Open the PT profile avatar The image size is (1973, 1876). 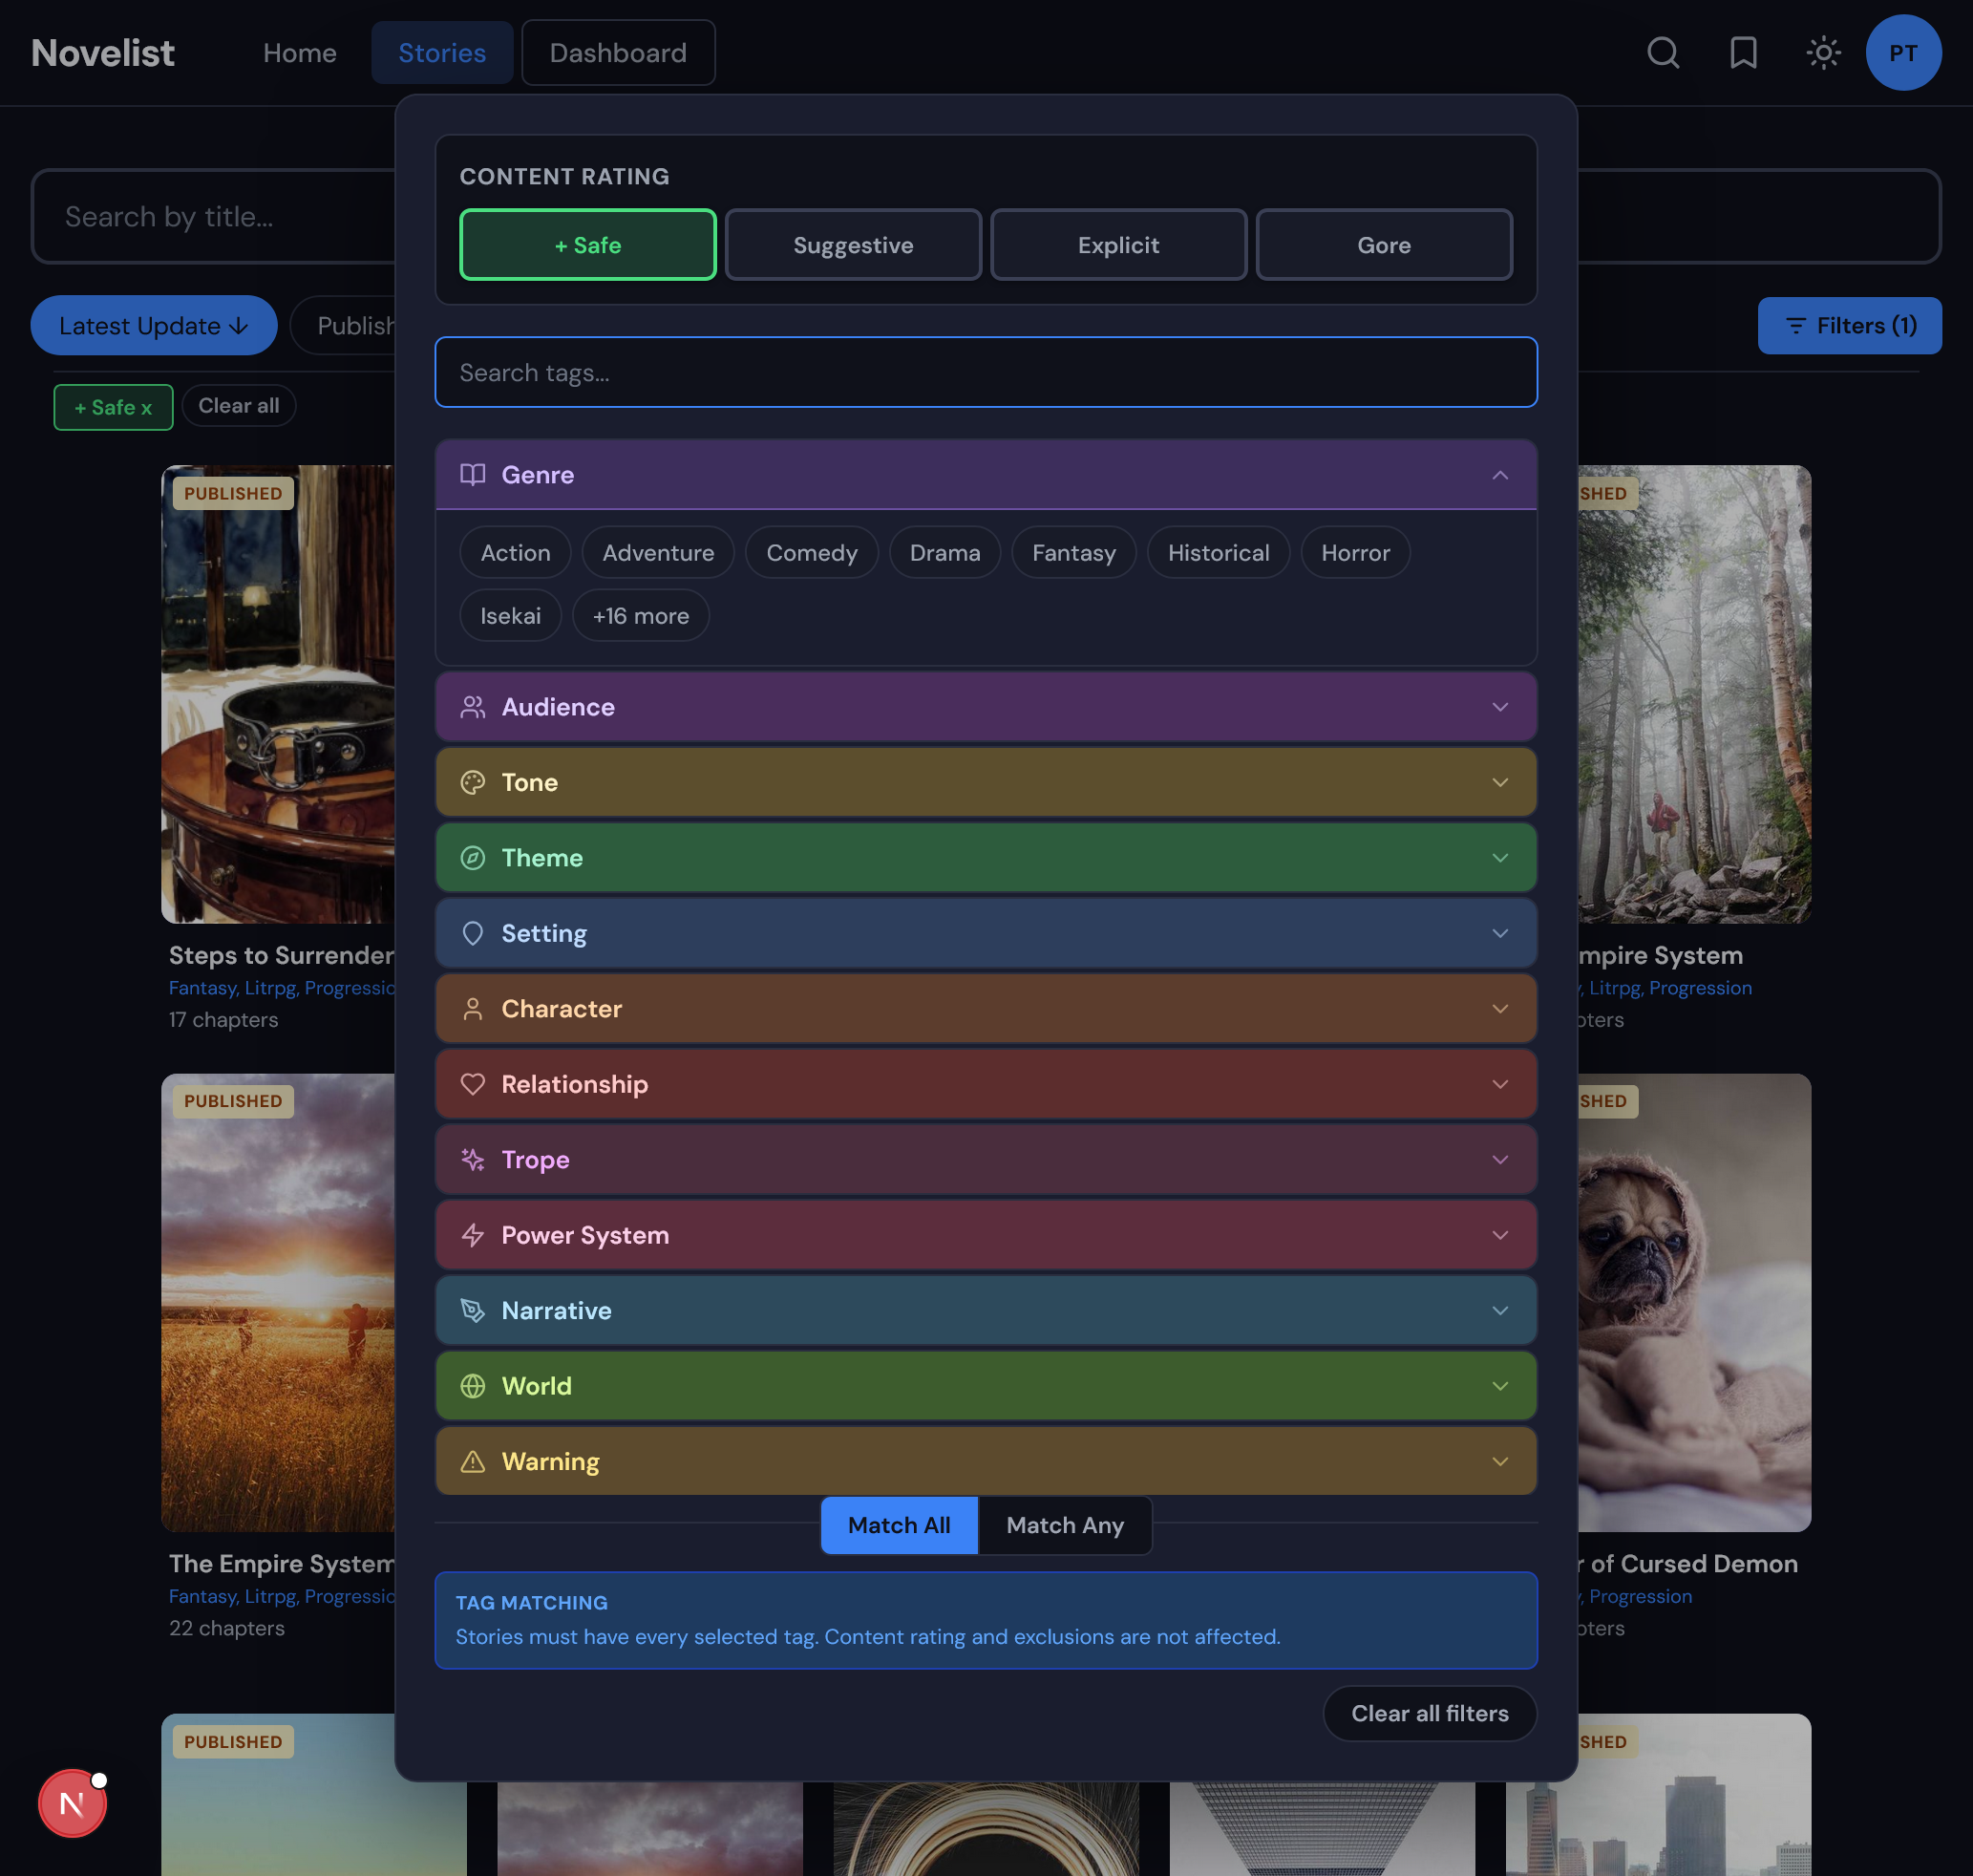pyautogui.click(x=1903, y=53)
